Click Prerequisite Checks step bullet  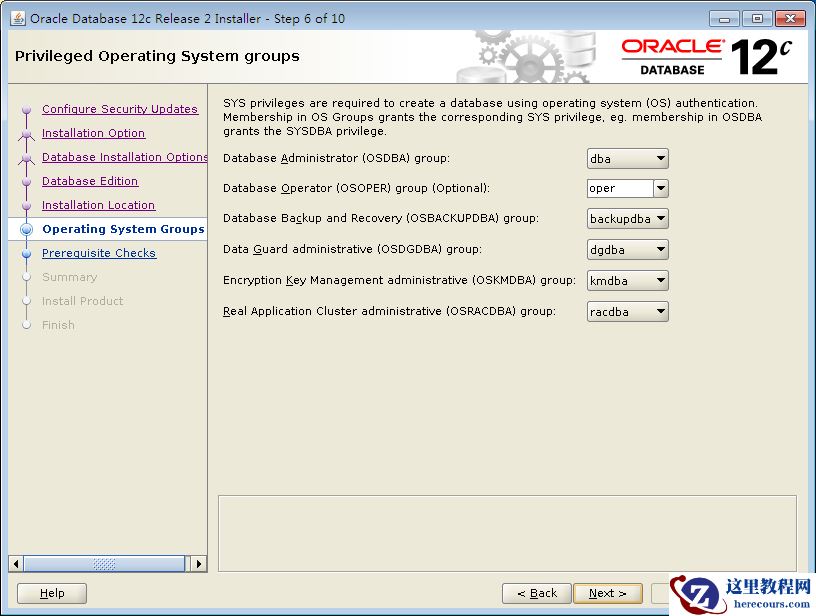(27, 253)
